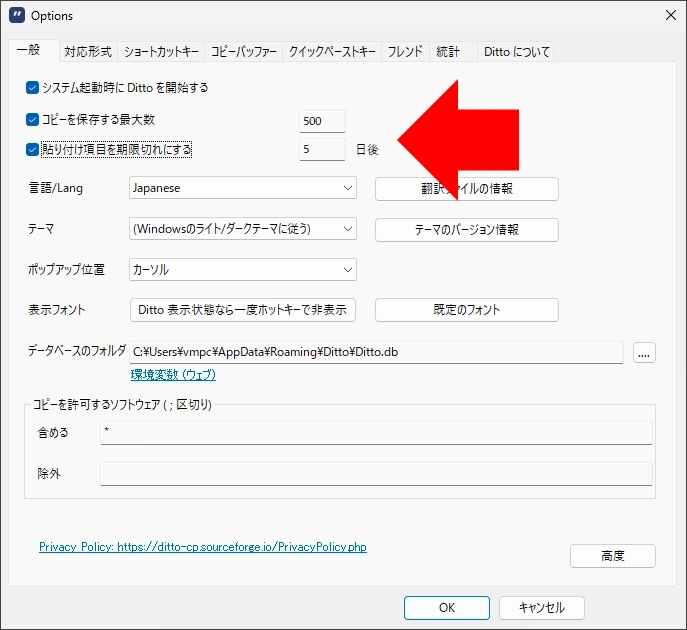The width and height of the screenshot is (687, 630).
Task: Open the 環境変数 (ウェブ) link
Action: 173,375
